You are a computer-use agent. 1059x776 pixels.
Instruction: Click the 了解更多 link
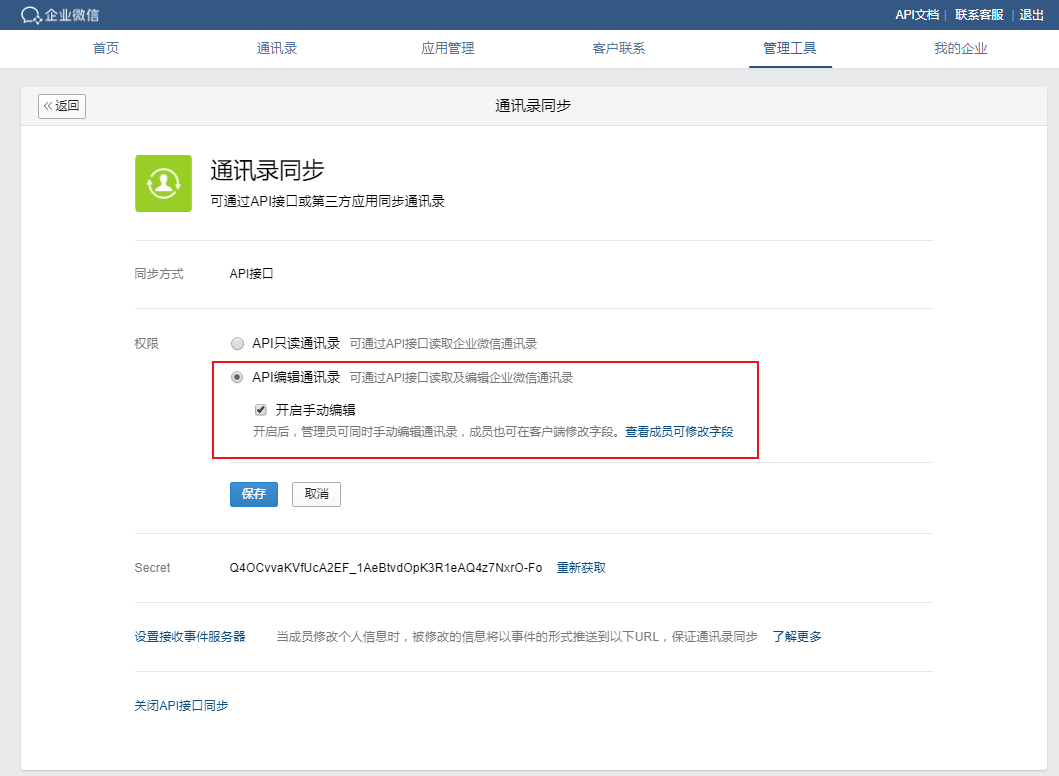(797, 636)
